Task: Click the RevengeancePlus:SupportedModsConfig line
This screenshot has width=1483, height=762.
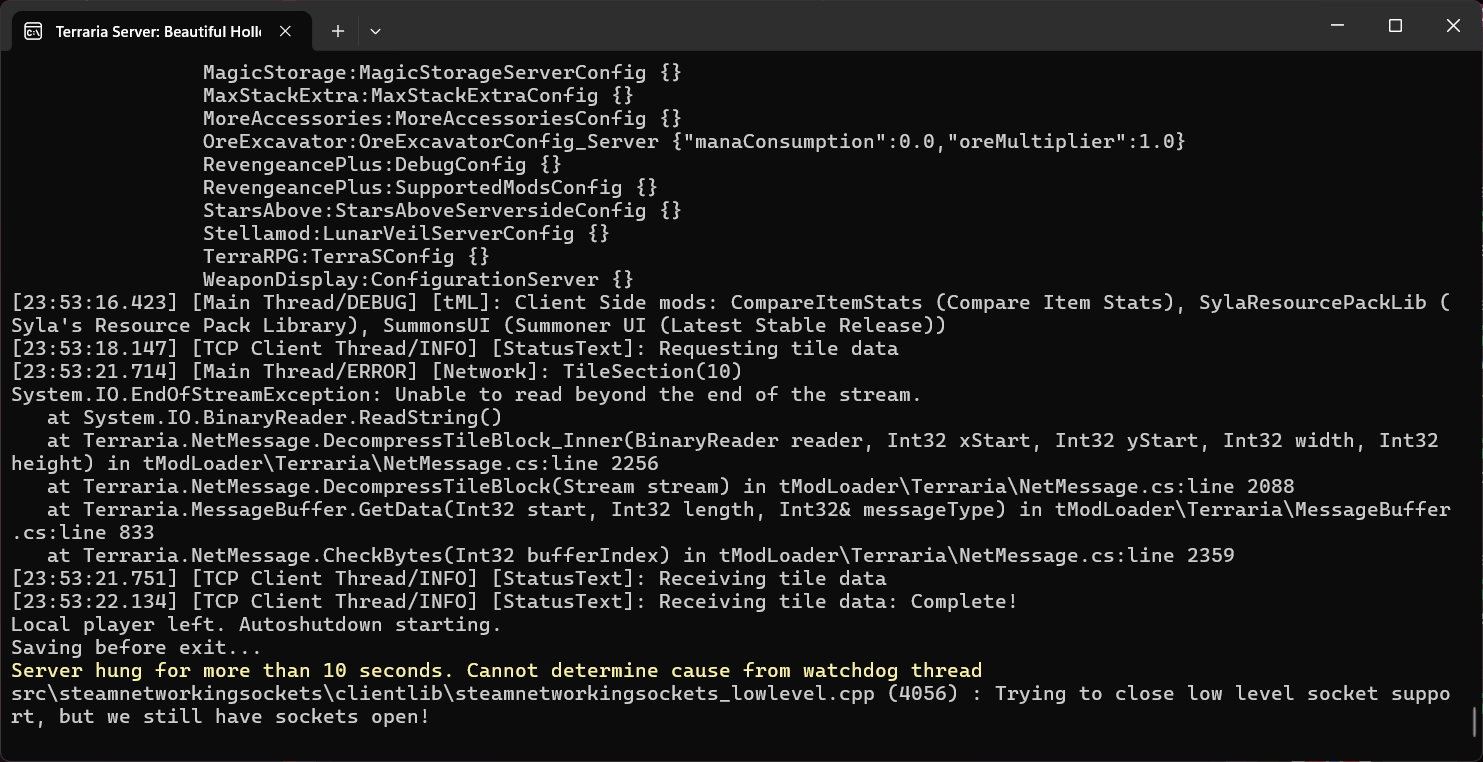Action: [430, 187]
